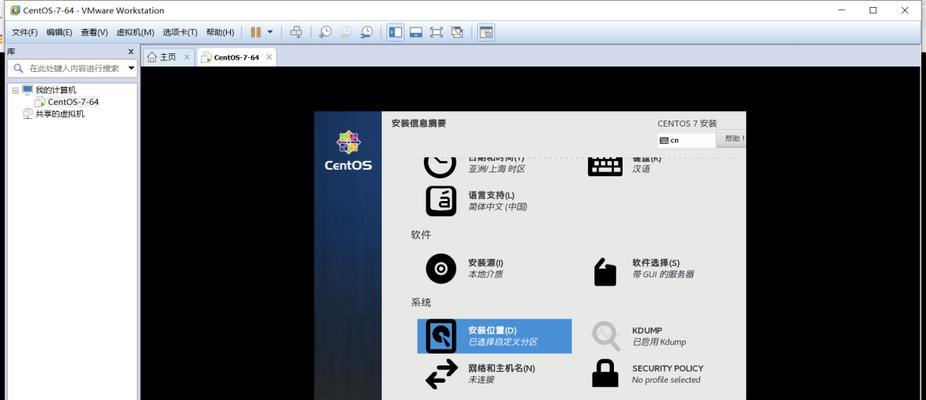Collapse the 我的计算机 tree node
This screenshot has height=400, width=926.
click(15, 90)
